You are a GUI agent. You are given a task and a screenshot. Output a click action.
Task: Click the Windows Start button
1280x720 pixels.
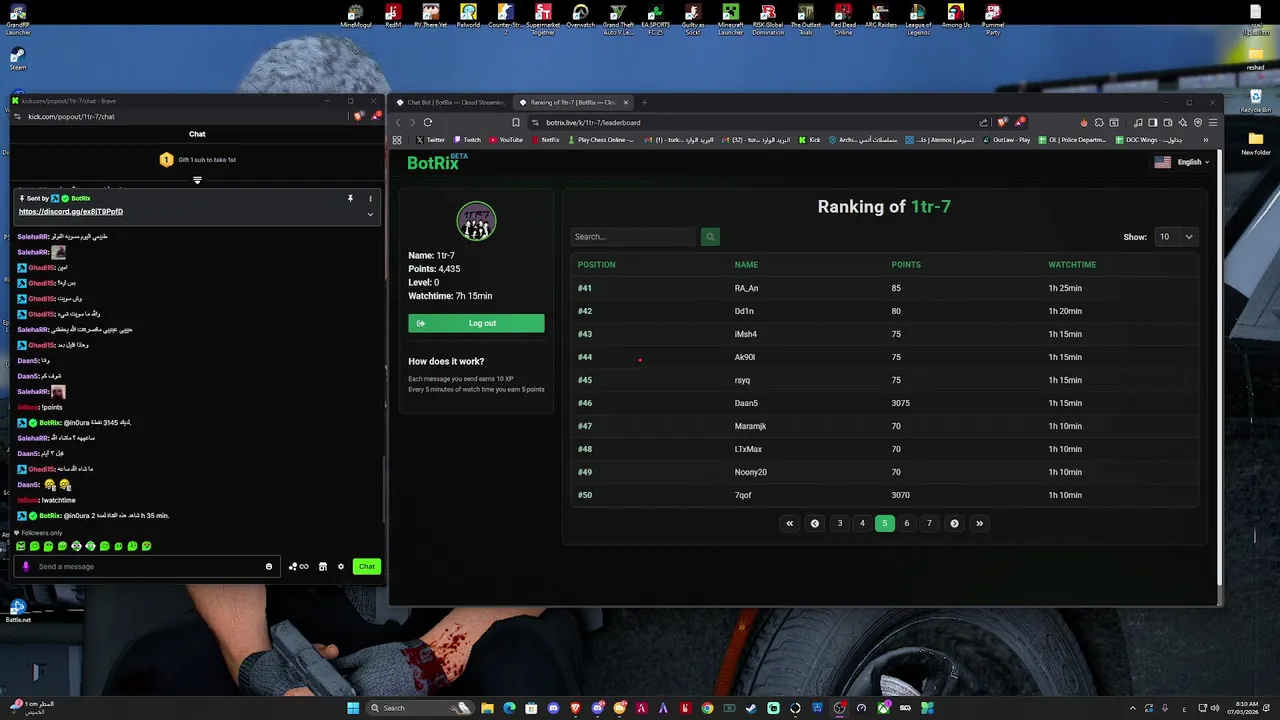coord(352,708)
